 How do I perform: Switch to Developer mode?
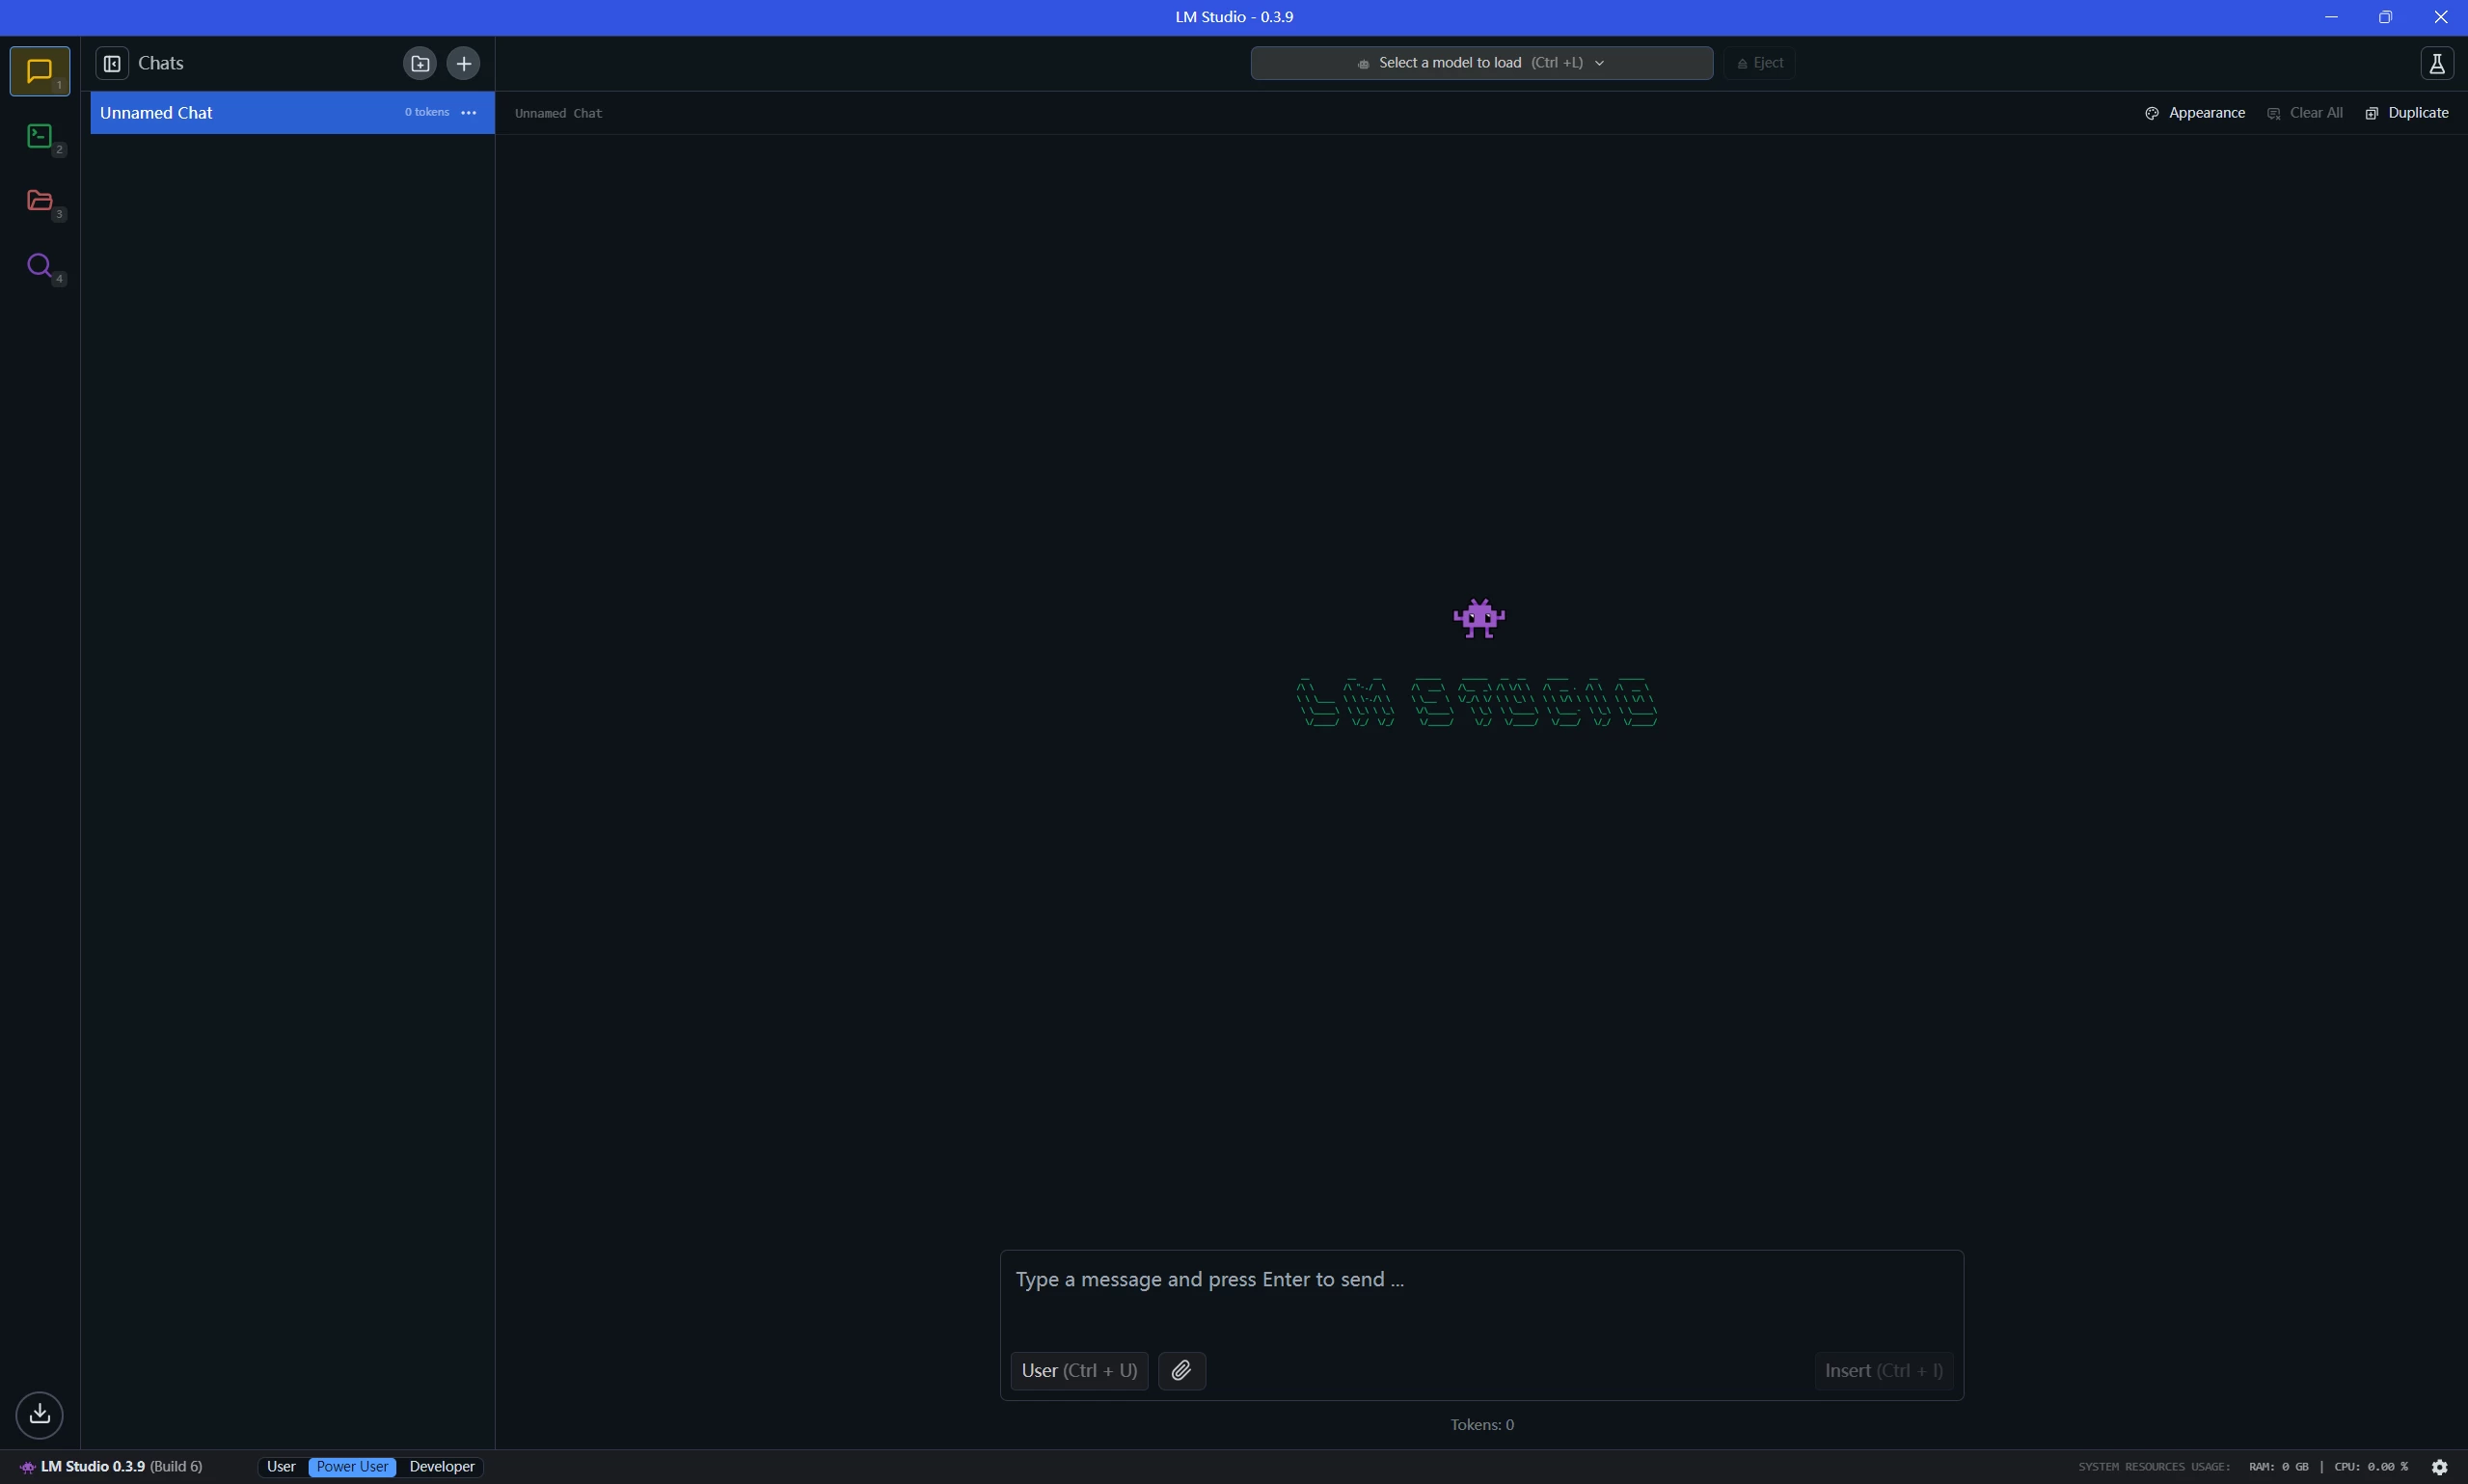(x=441, y=1467)
